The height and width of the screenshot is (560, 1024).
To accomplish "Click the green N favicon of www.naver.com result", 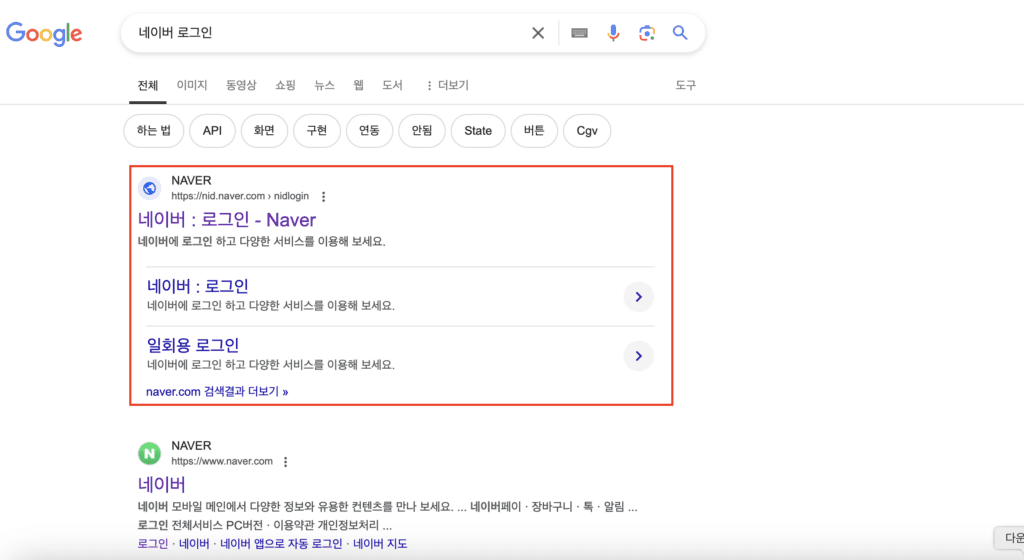I will click(150, 453).
